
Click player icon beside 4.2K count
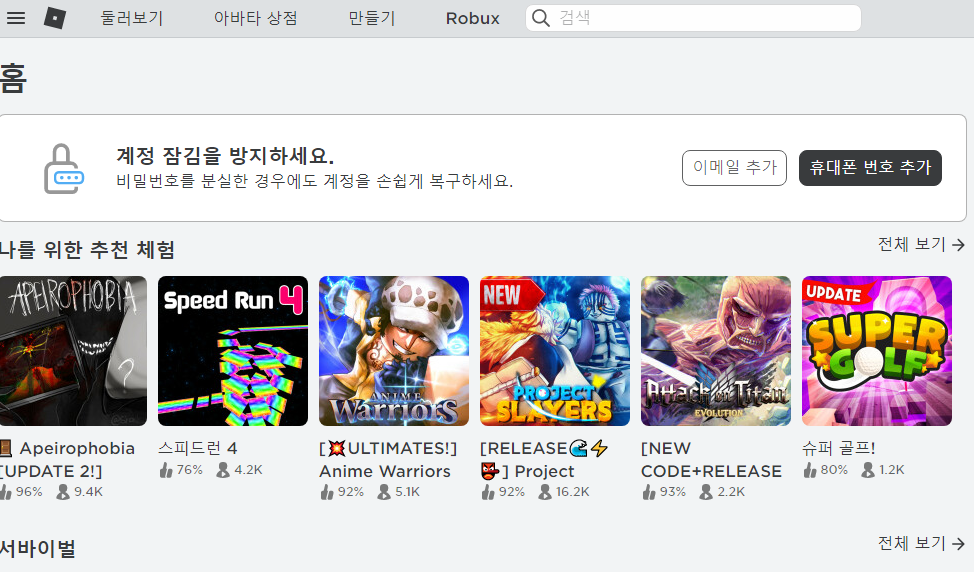pos(223,470)
